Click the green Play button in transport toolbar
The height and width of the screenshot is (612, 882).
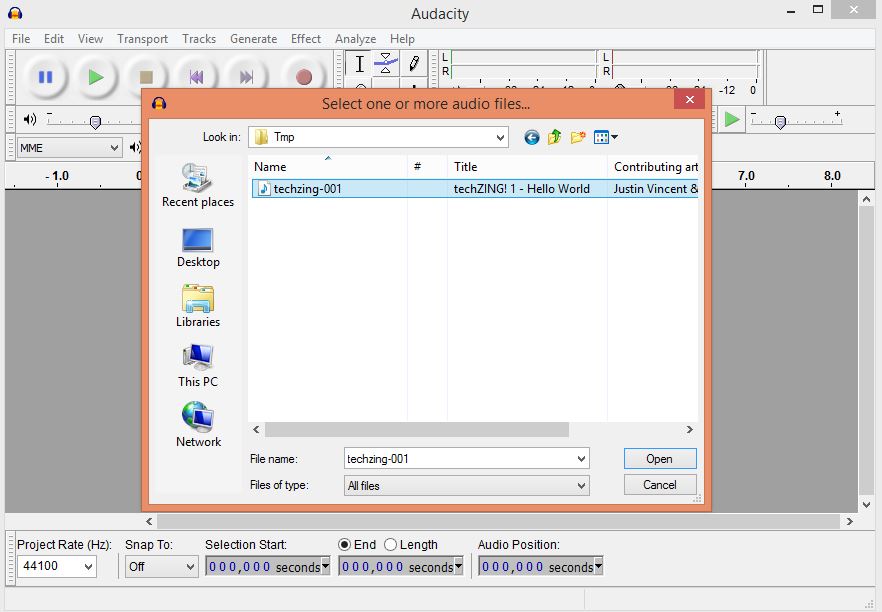(96, 76)
